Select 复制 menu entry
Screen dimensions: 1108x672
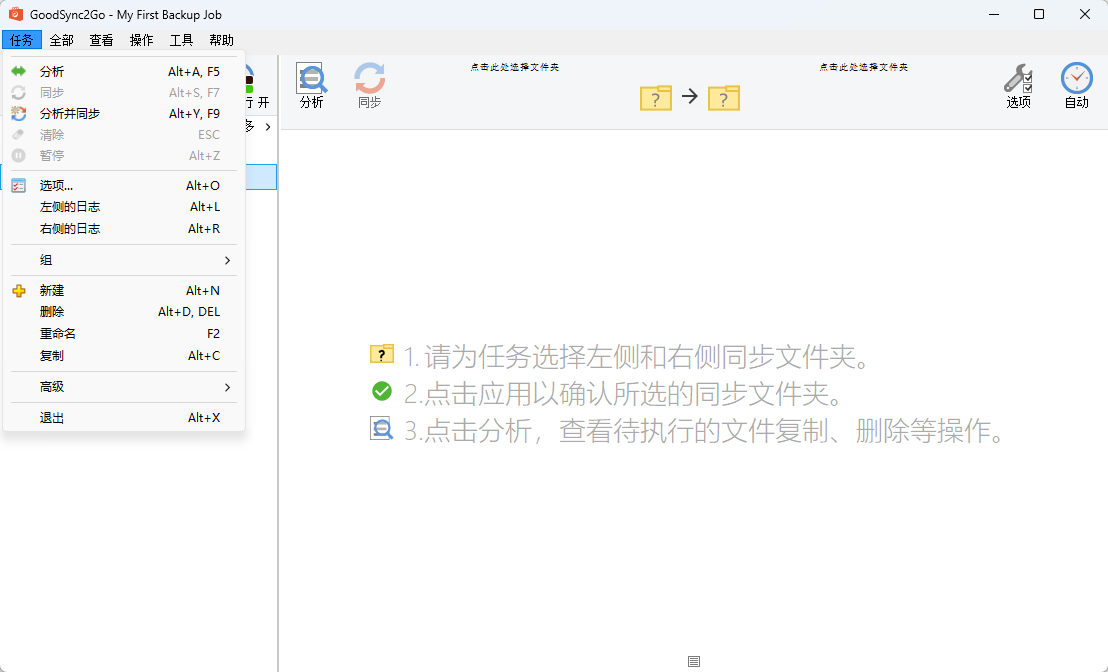coord(124,355)
